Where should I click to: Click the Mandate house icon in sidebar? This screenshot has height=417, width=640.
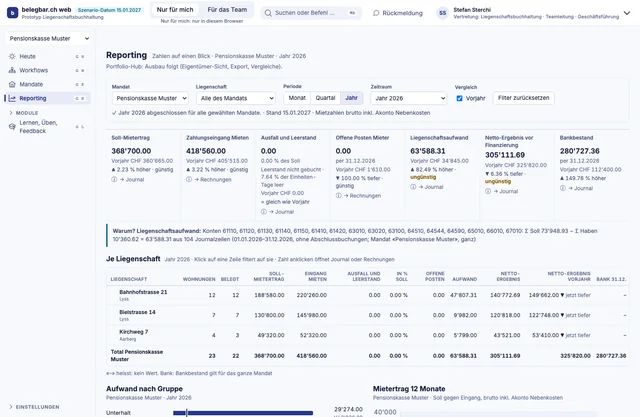[12, 84]
